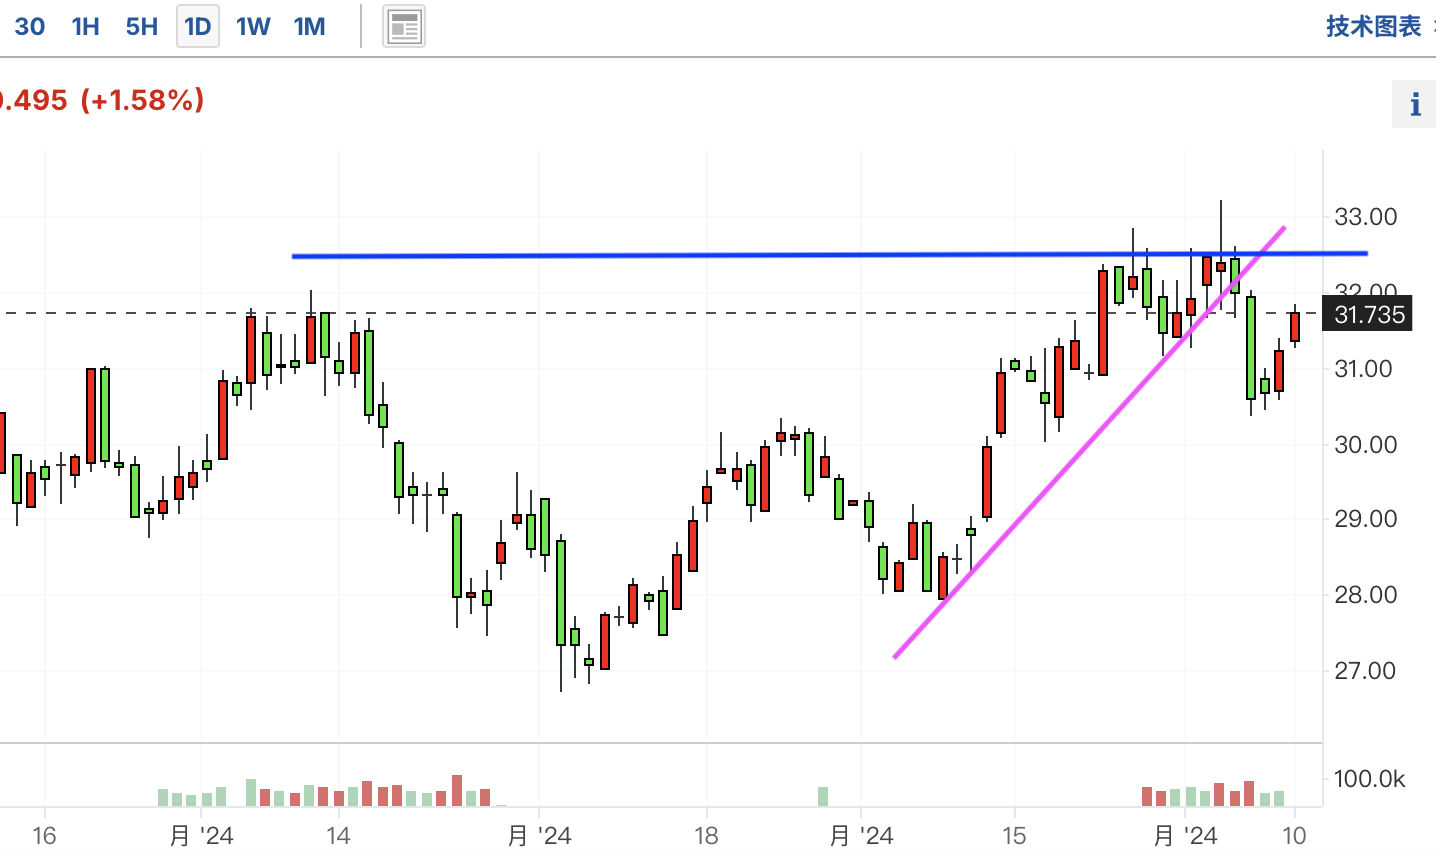Click the date label 10 on time axis
The image size is (1436, 856).
(1294, 836)
